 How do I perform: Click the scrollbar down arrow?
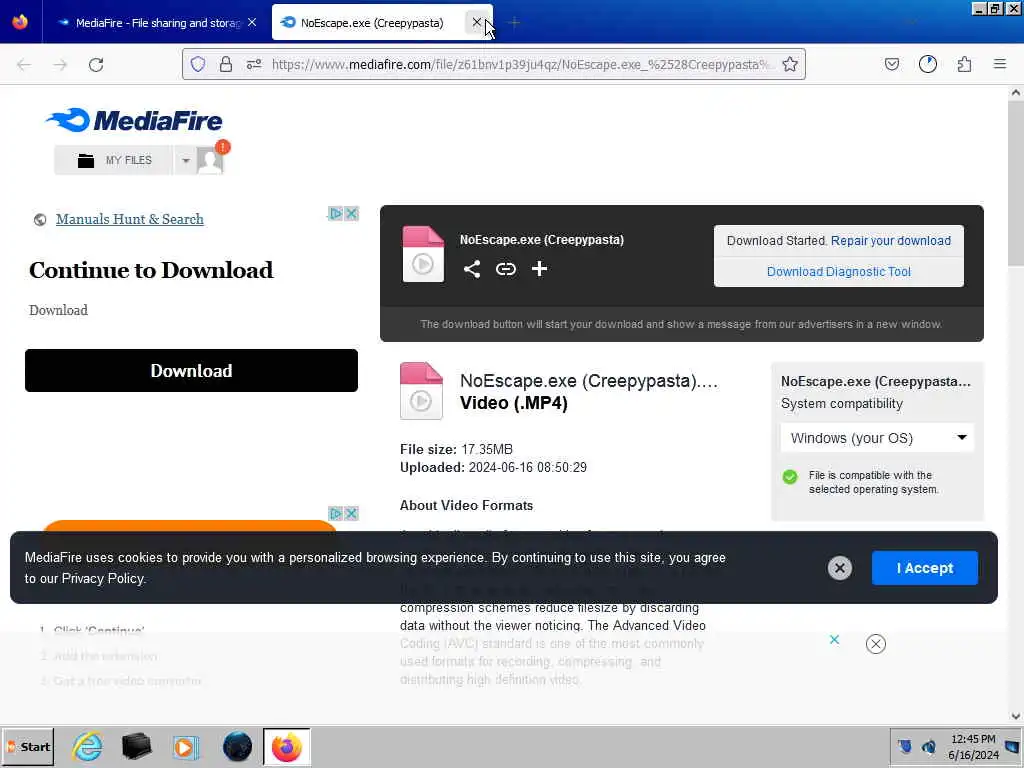coord(1016,716)
